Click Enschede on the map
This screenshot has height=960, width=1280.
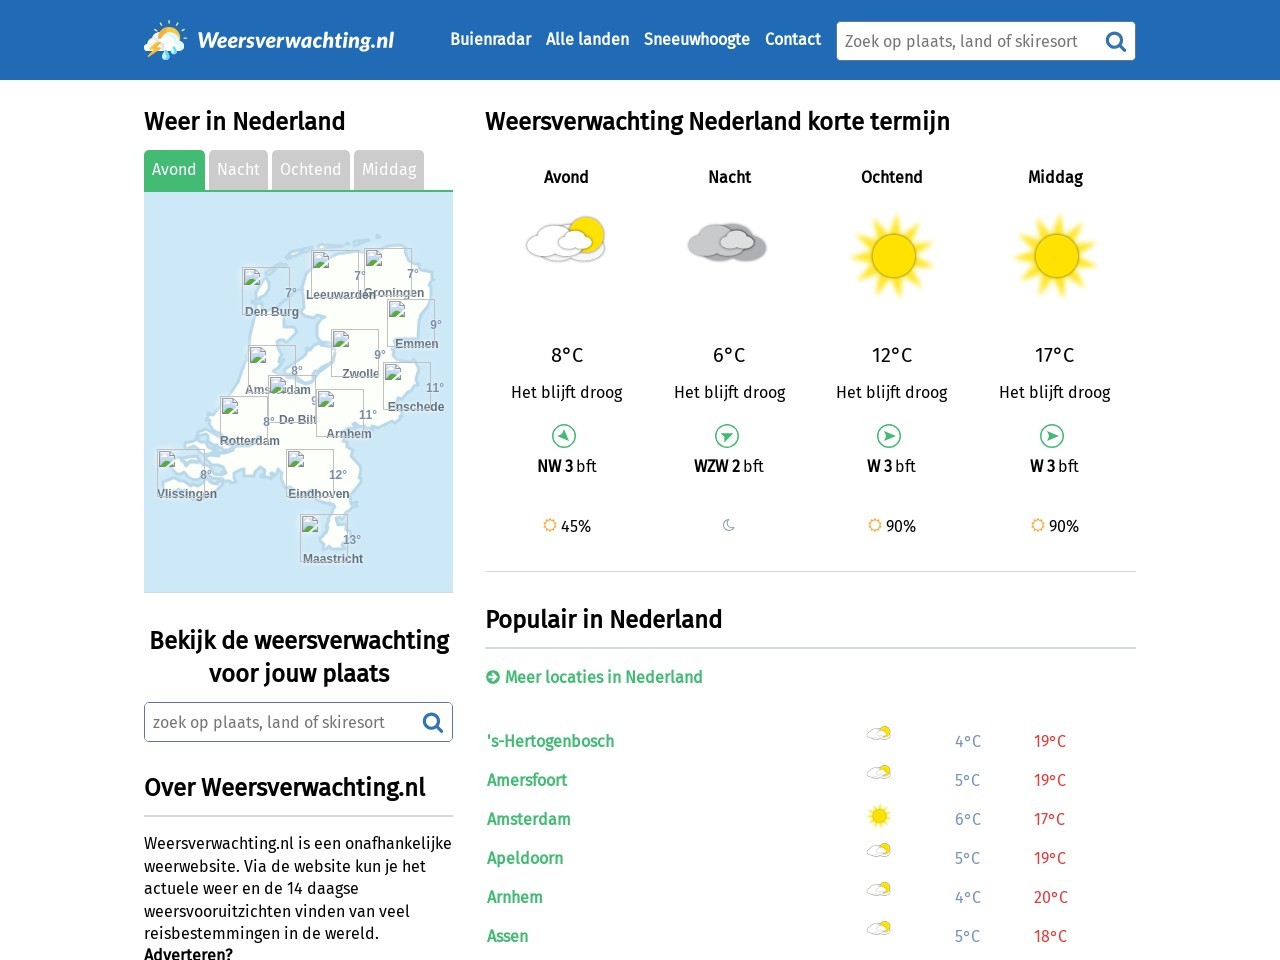(416, 407)
